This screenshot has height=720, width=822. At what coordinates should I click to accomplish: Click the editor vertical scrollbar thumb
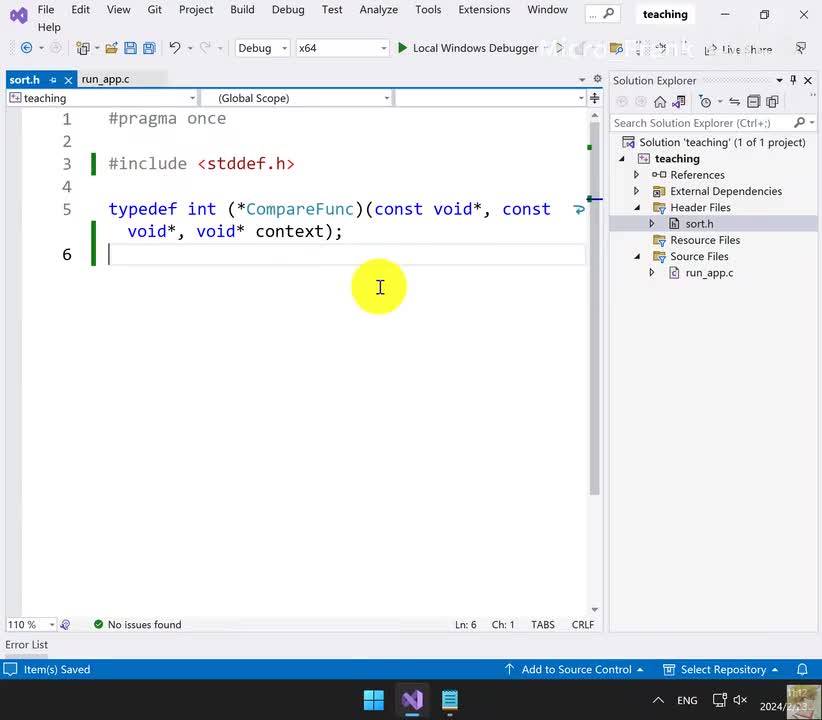pyautogui.click(x=594, y=308)
